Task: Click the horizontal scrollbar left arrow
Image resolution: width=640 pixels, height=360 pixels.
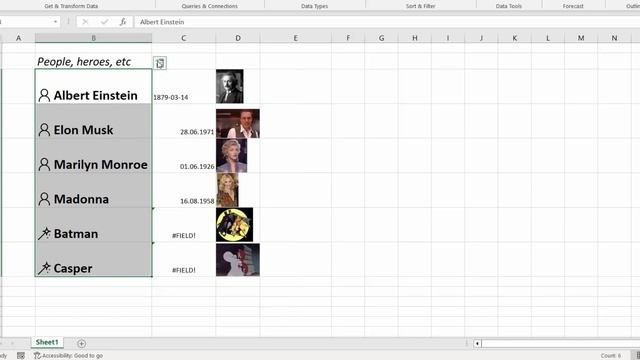Action: tap(477, 344)
